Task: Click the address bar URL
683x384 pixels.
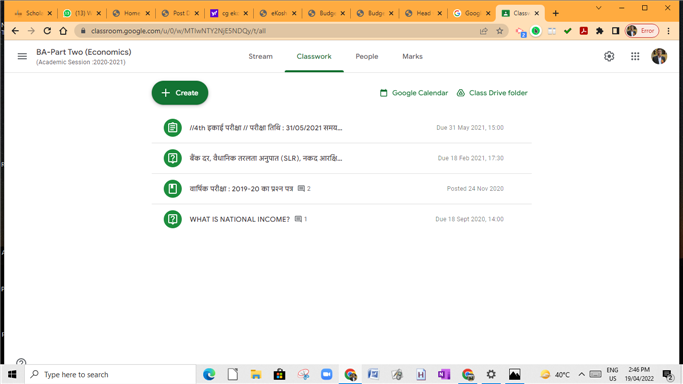Action: pyautogui.click(x=178, y=31)
